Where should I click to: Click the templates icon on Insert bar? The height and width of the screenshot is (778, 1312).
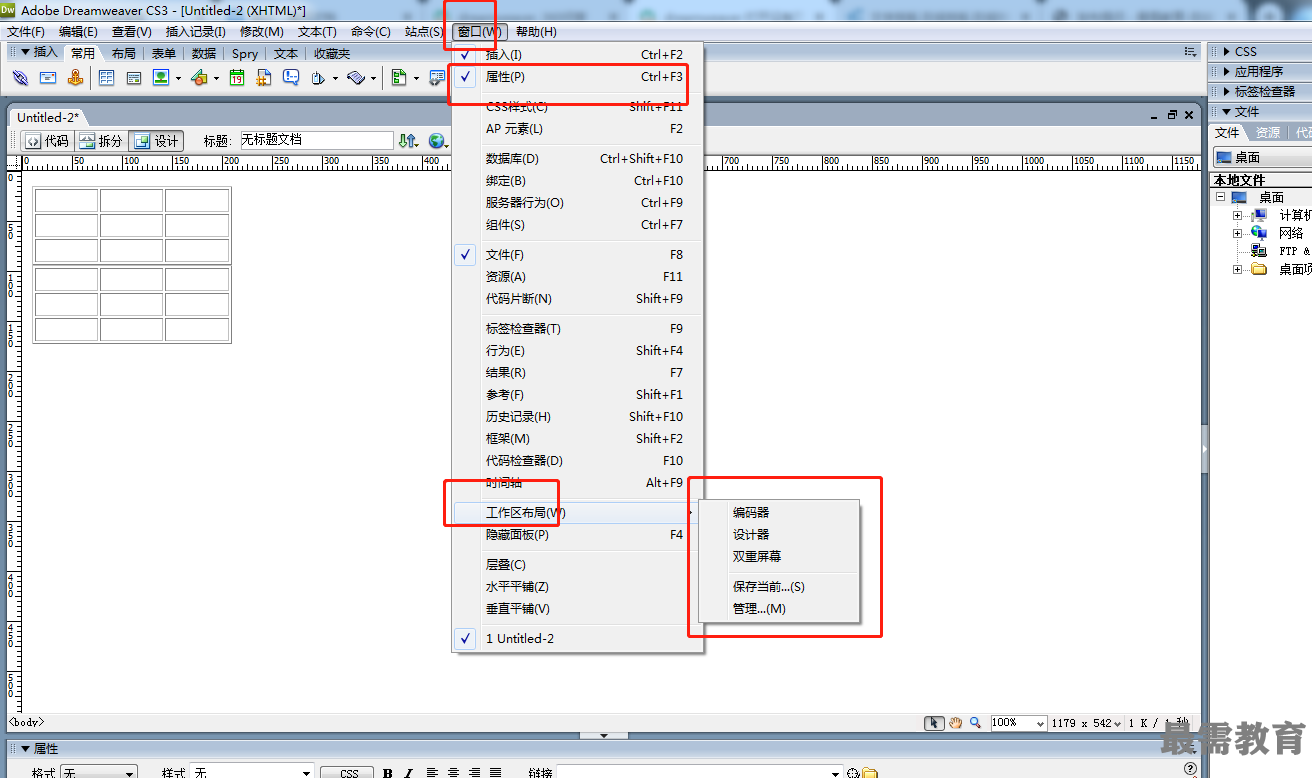click(x=399, y=78)
